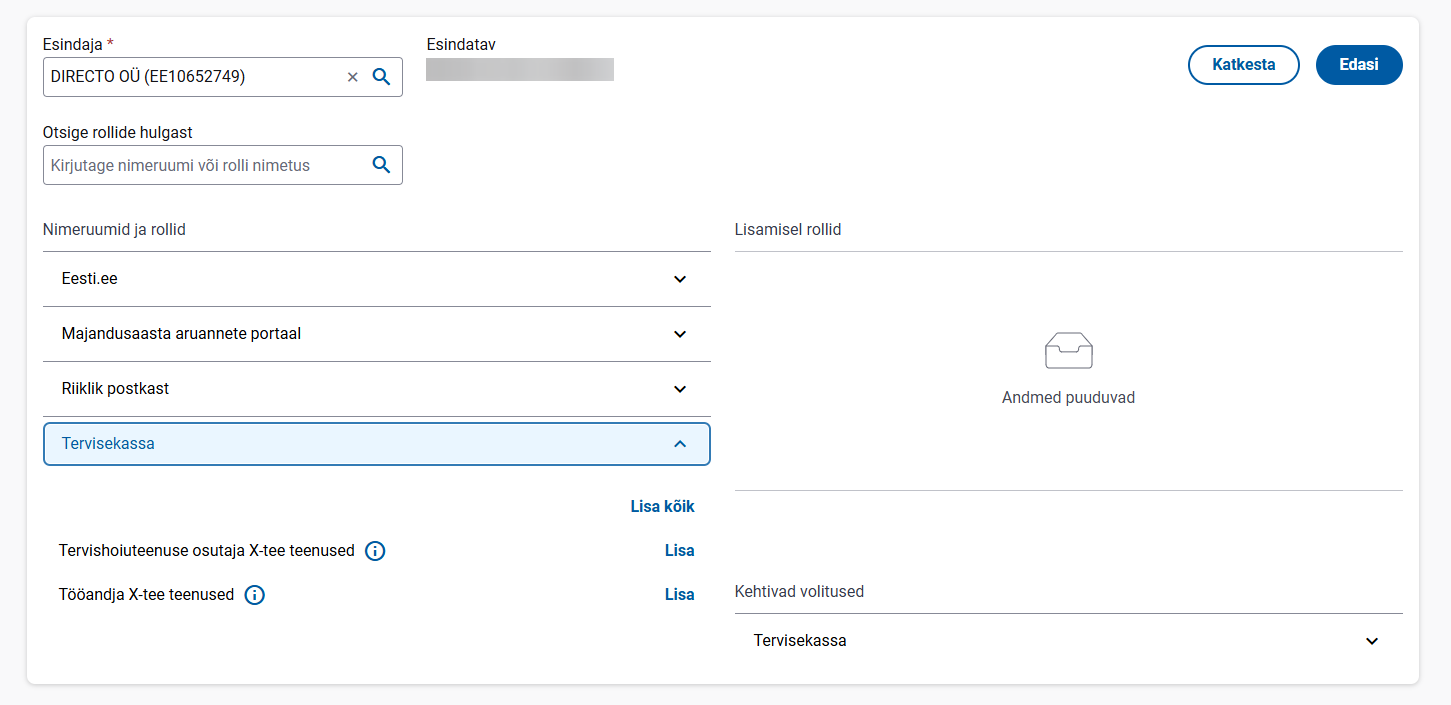1451x705 pixels.
Task: Show info for Tööandja X-tee teenused
Action: coord(255,595)
